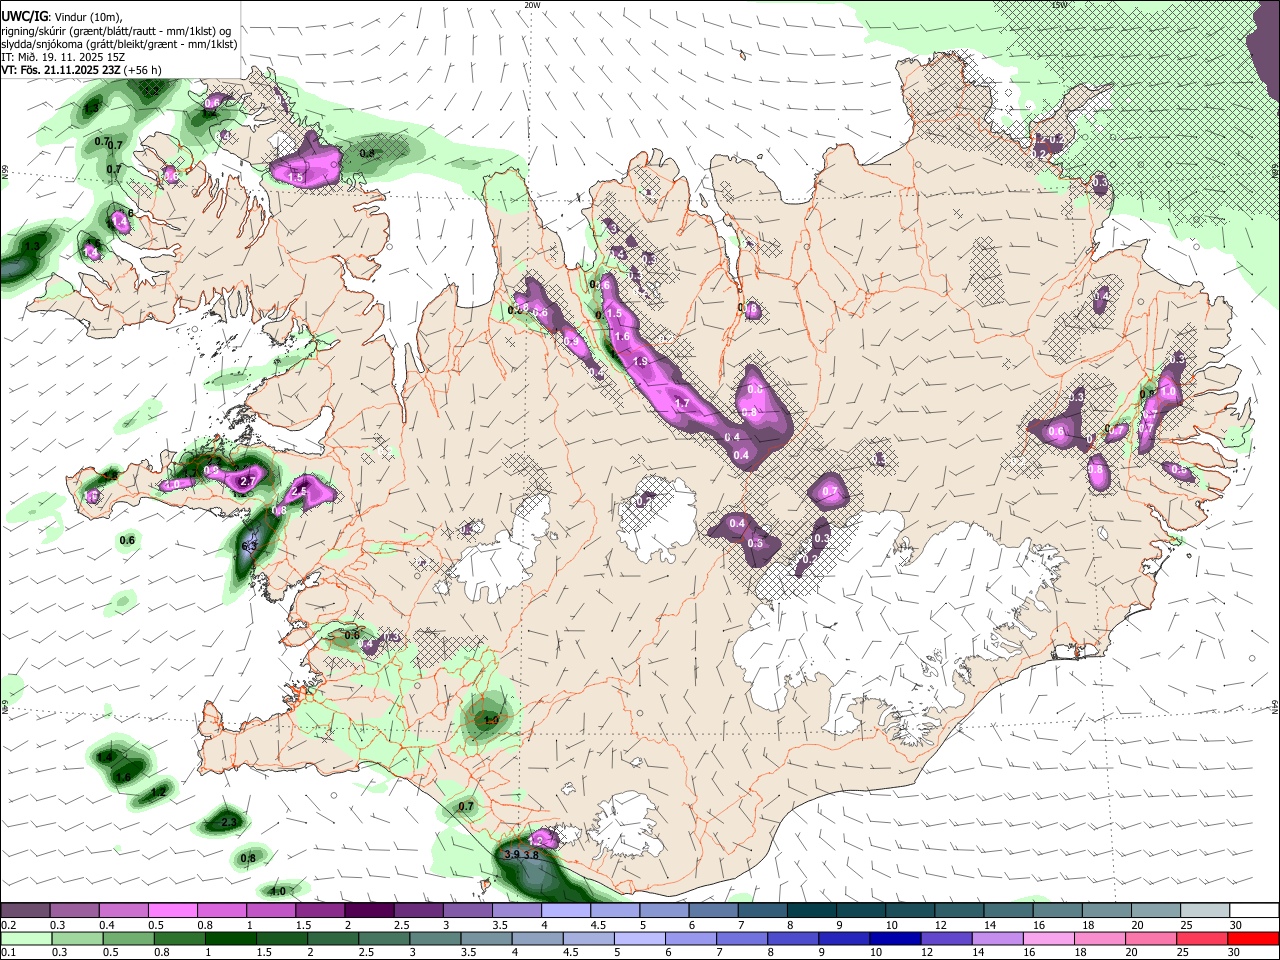Click the '2.3' rain value offshore southwest
The height and width of the screenshot is (960, 1280).
click(x=229, y=823)
